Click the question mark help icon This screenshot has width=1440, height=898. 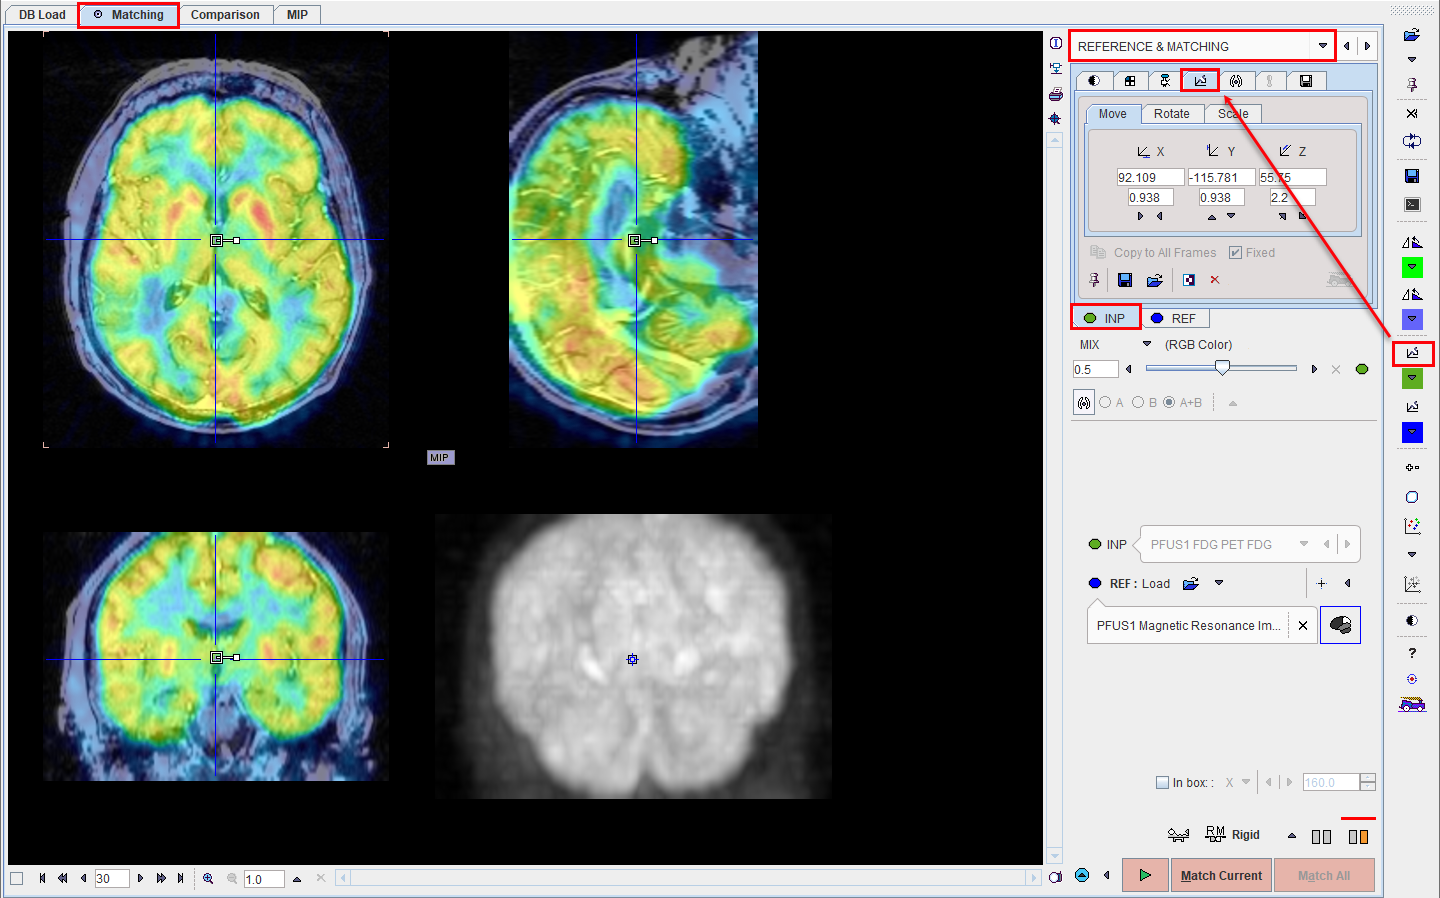tap(1412, 653)
